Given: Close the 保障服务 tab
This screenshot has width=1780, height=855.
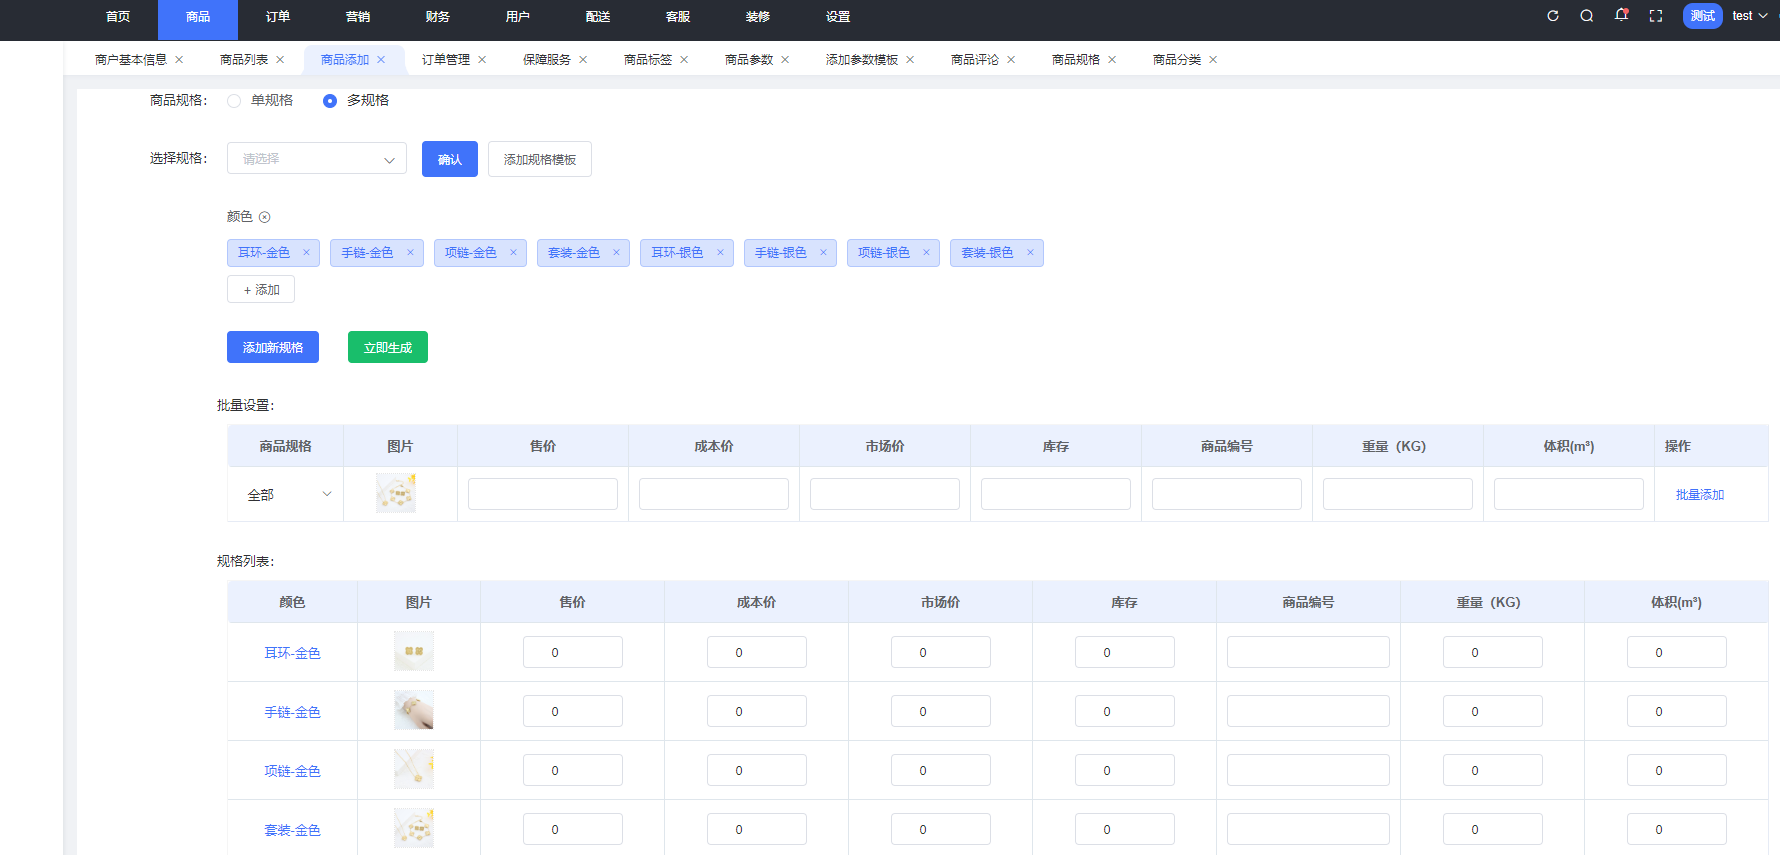Looking at the screenshot, I should tap(583, 60).
